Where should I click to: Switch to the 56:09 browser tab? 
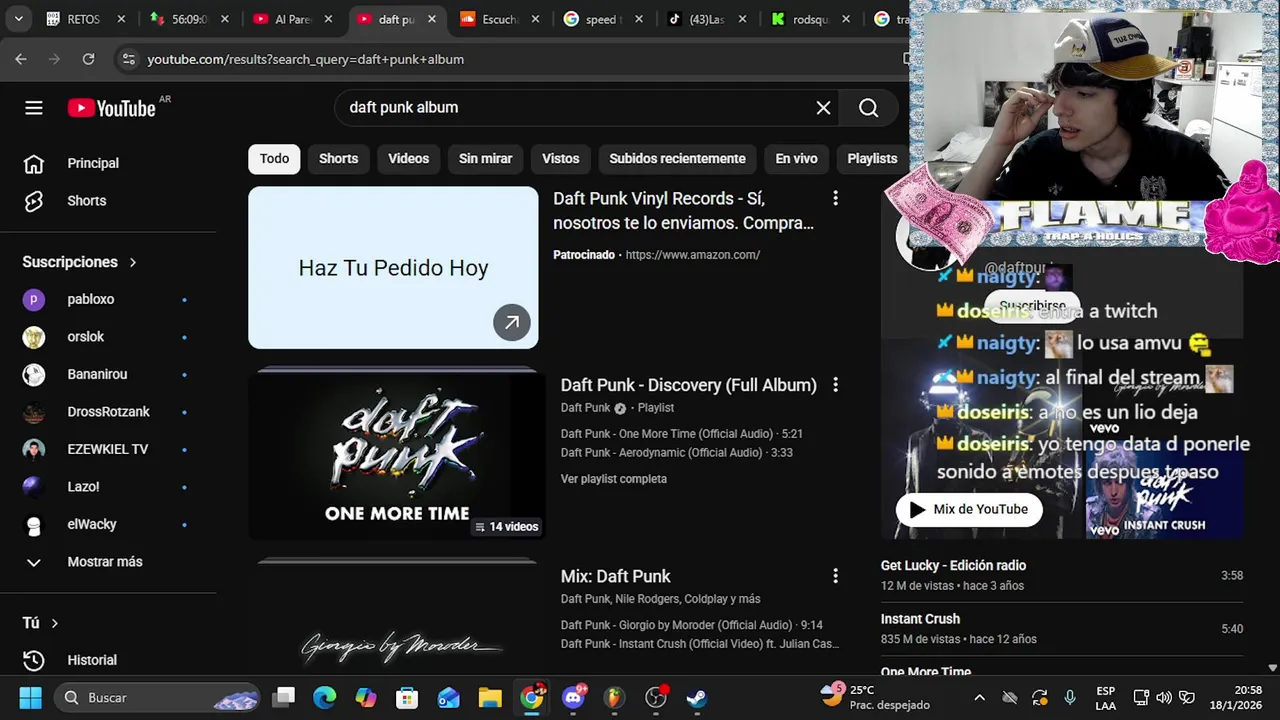click(x=188, y=19)
